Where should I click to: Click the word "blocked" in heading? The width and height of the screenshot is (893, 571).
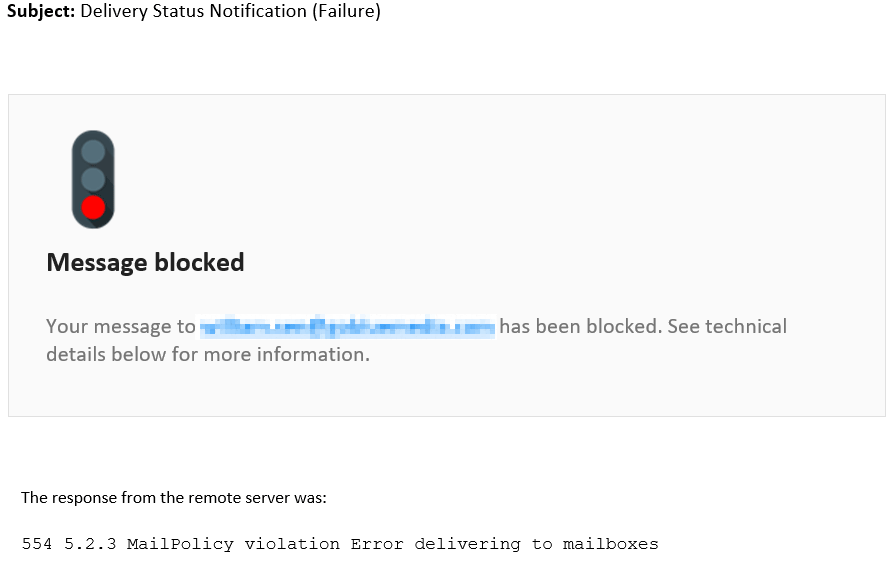(199, 262)
